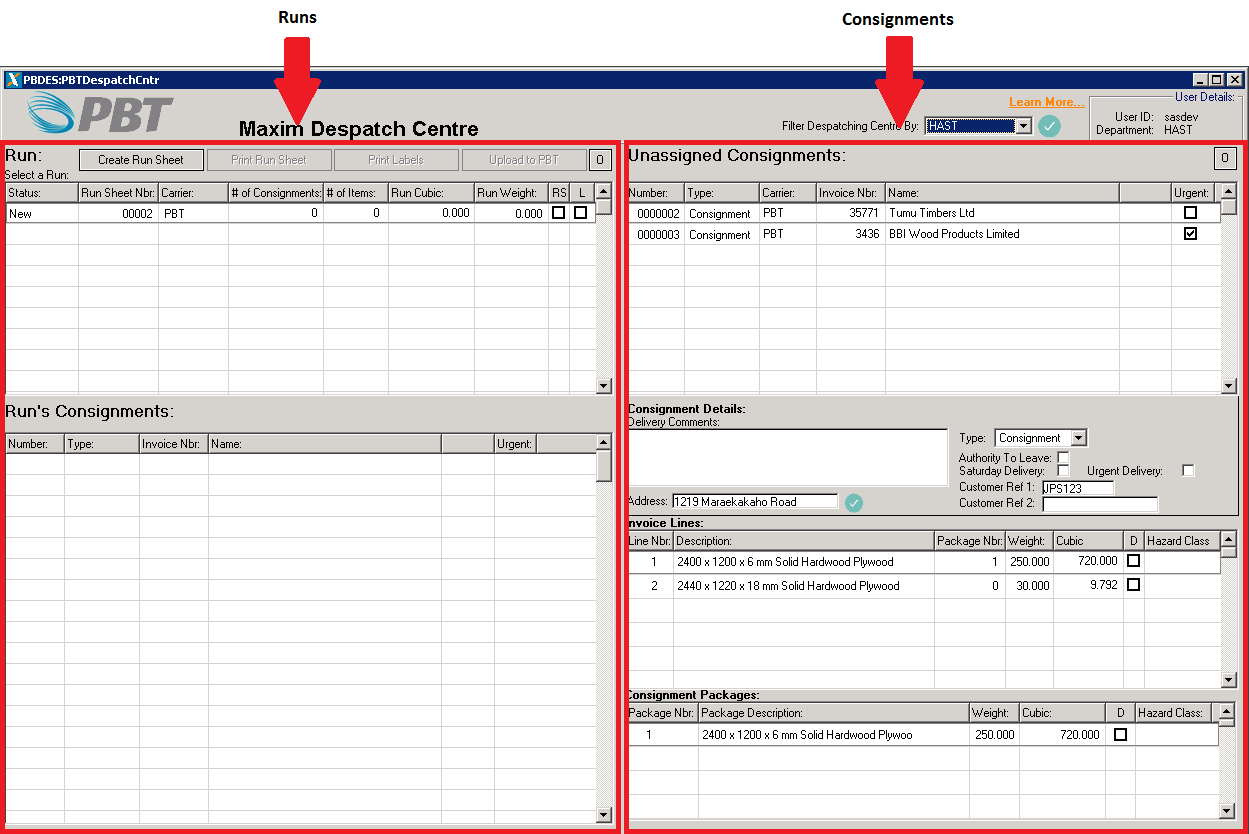Click the Name header in Unassigned Consignments

(x=1002, y=192)
